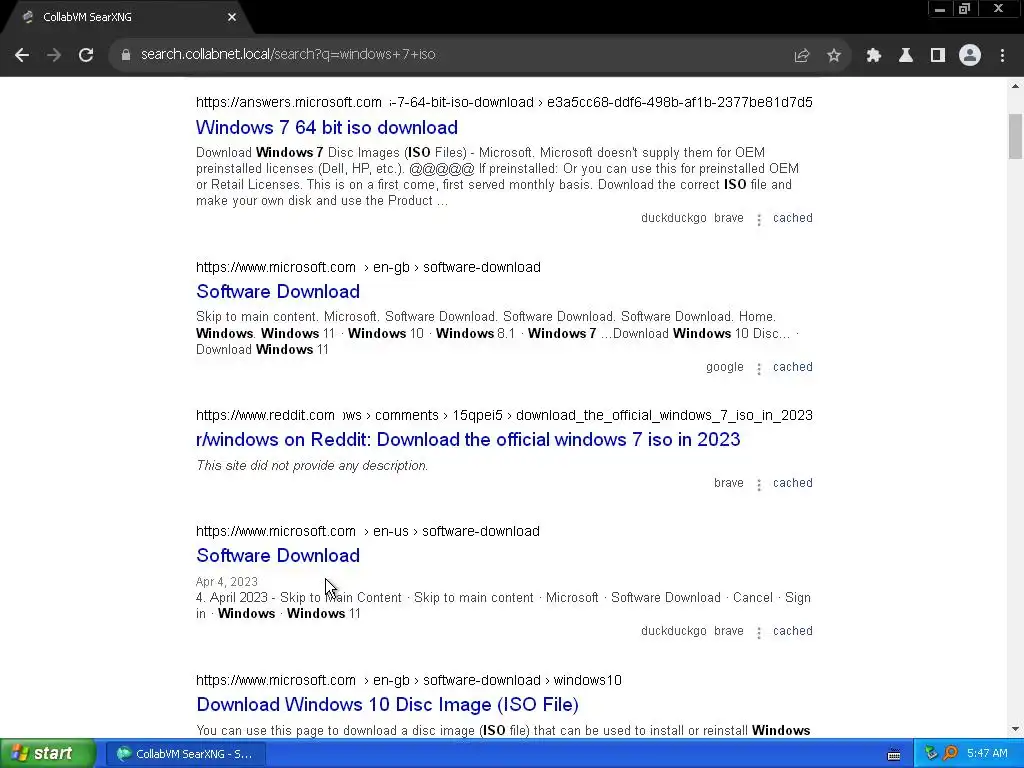Click 'duckduckgo' label under the first result
1024x768 pixels.
tap(673, 218)
